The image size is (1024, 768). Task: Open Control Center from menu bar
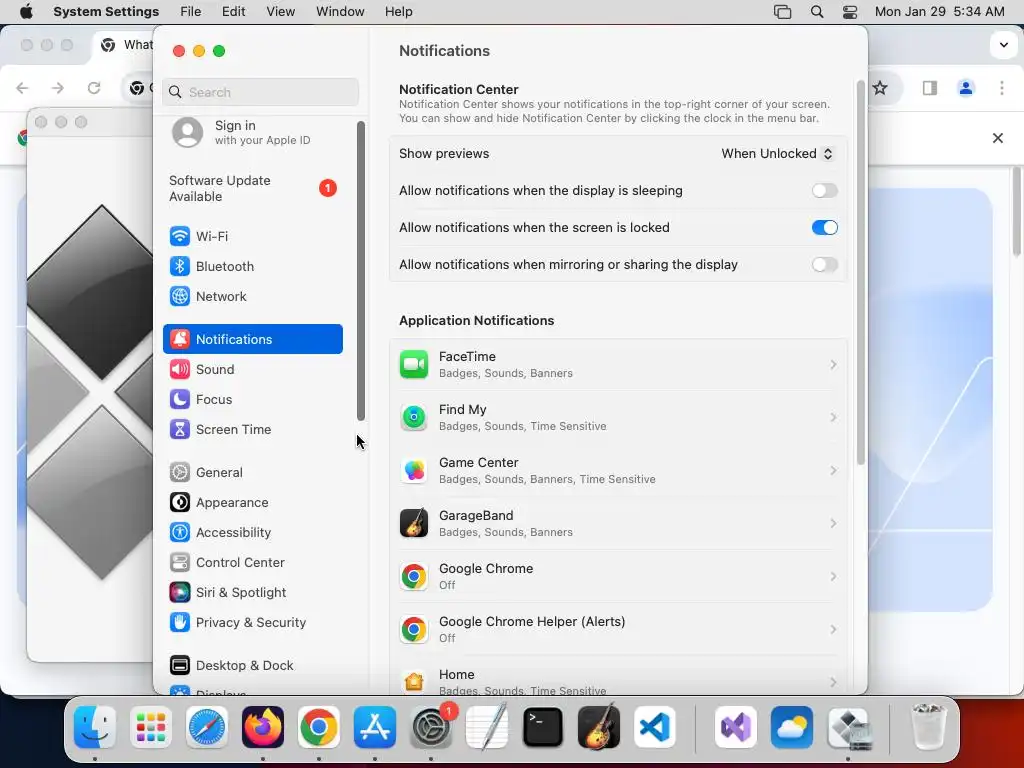pos(850,12)
